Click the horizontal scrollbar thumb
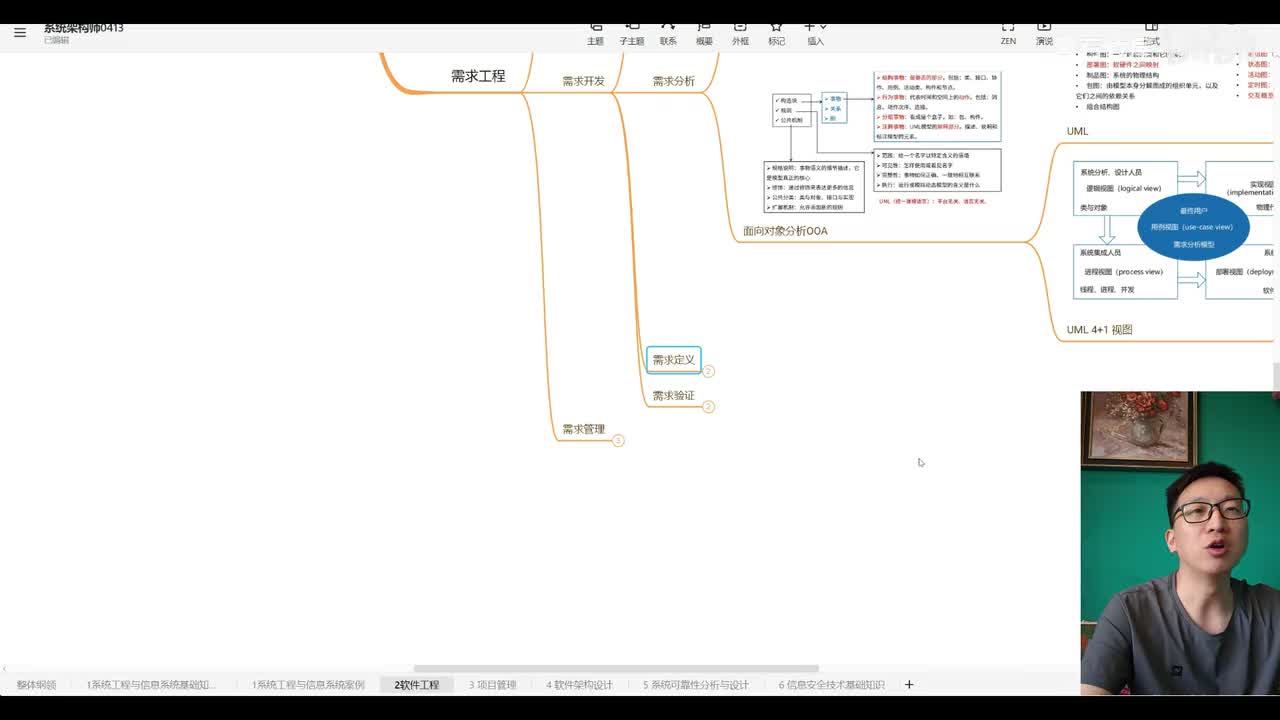1280x720 pixels. click(x=616, y=669)
